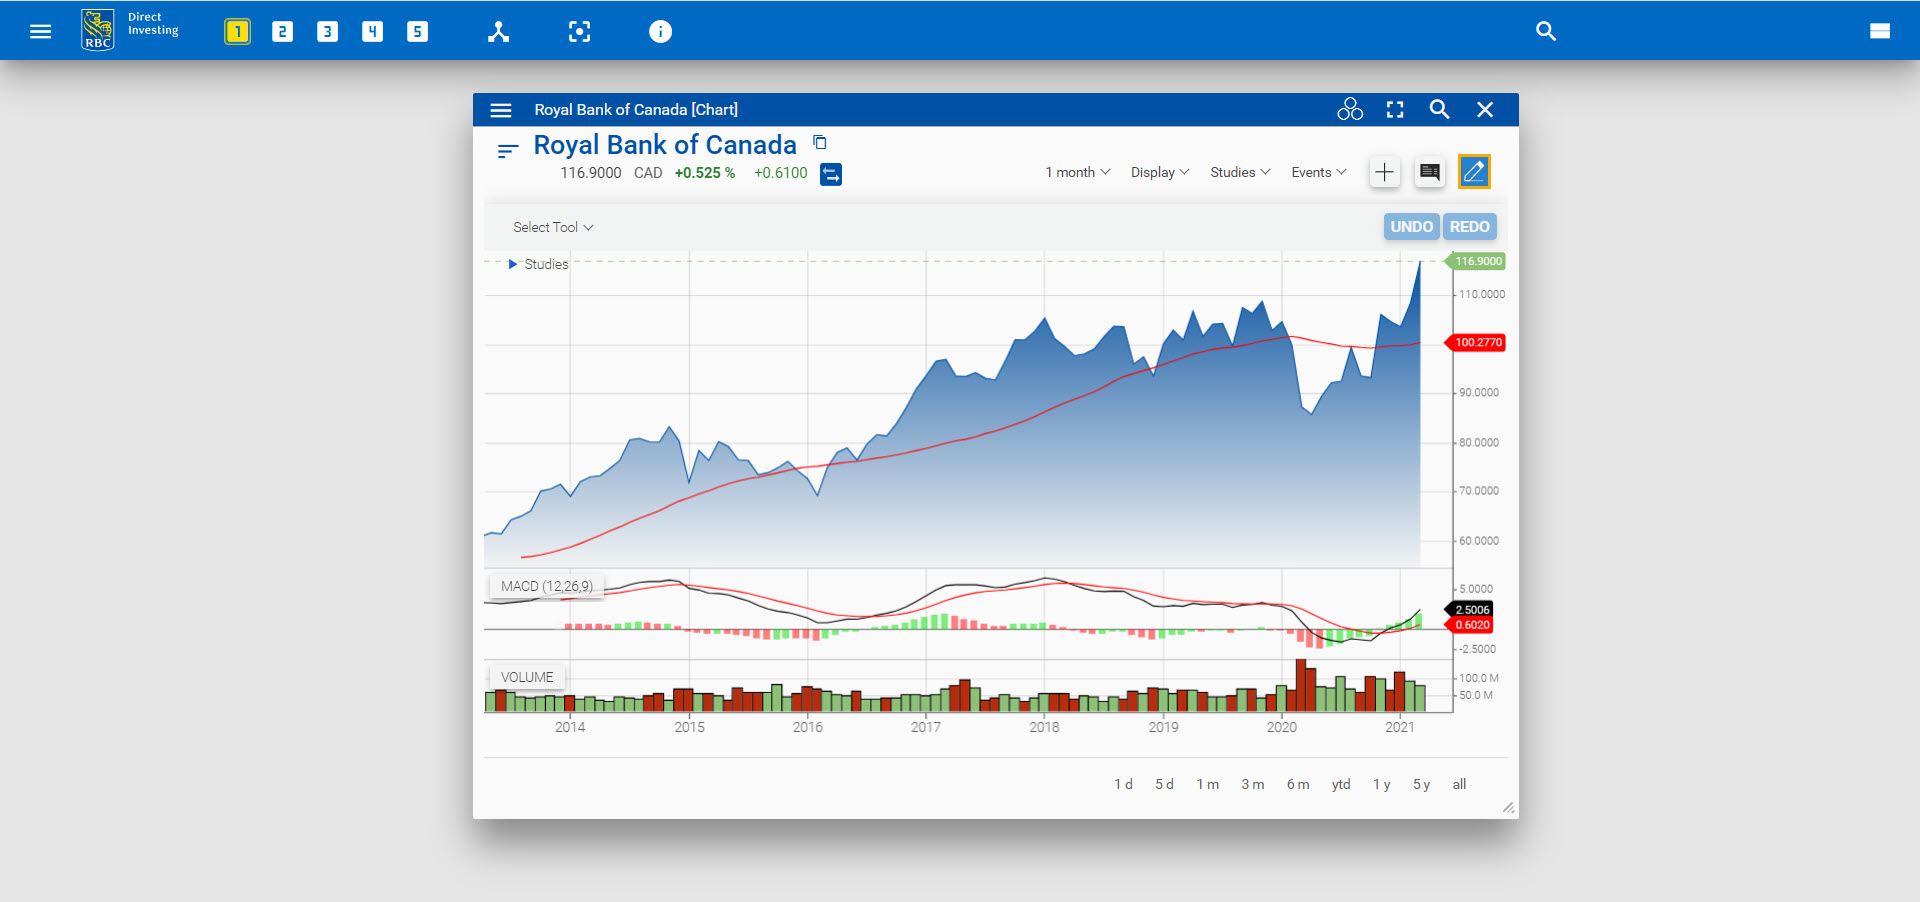Toggle the chart comments icon
The height and width of the screenshot is (902, 1920).
tap(1430, 173)
